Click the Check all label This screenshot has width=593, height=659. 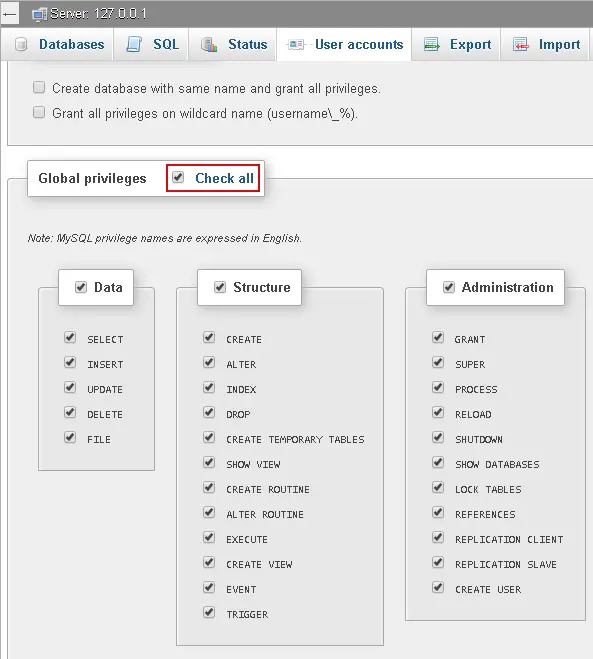pyautogui.click(x=224, y=178)
